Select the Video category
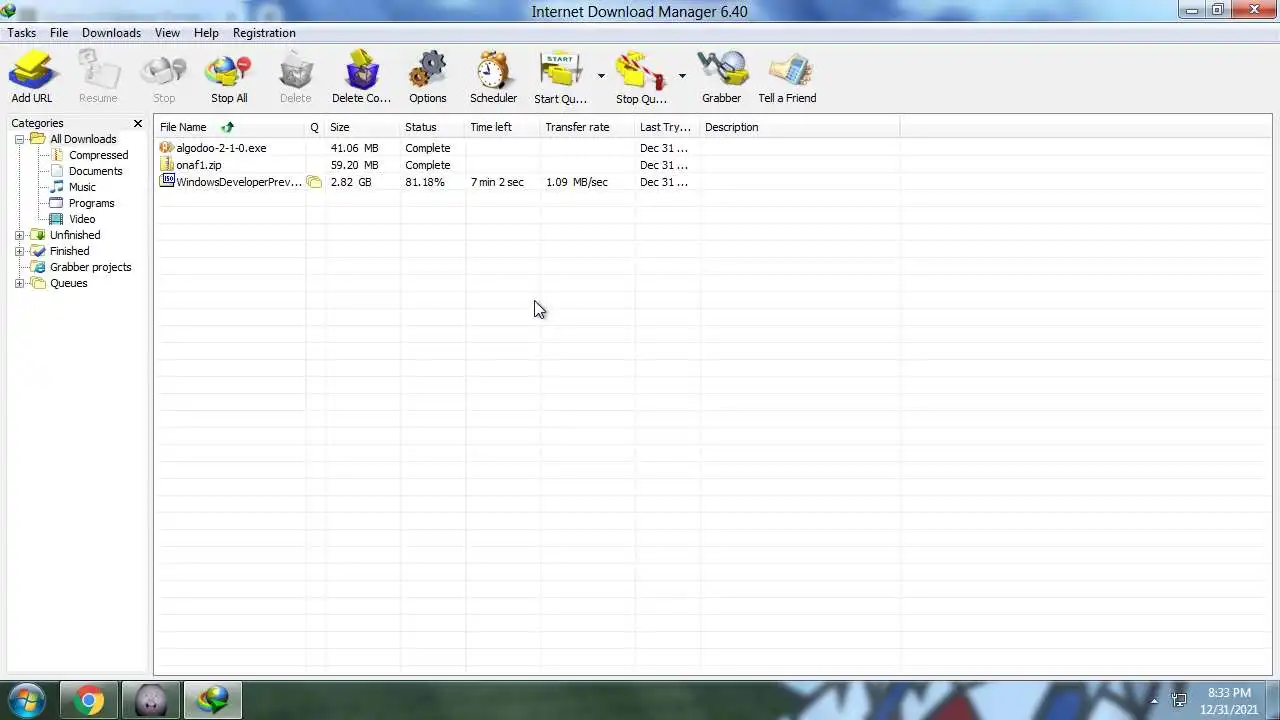This screenshot has width=1280, height=720. pos(82,219)
